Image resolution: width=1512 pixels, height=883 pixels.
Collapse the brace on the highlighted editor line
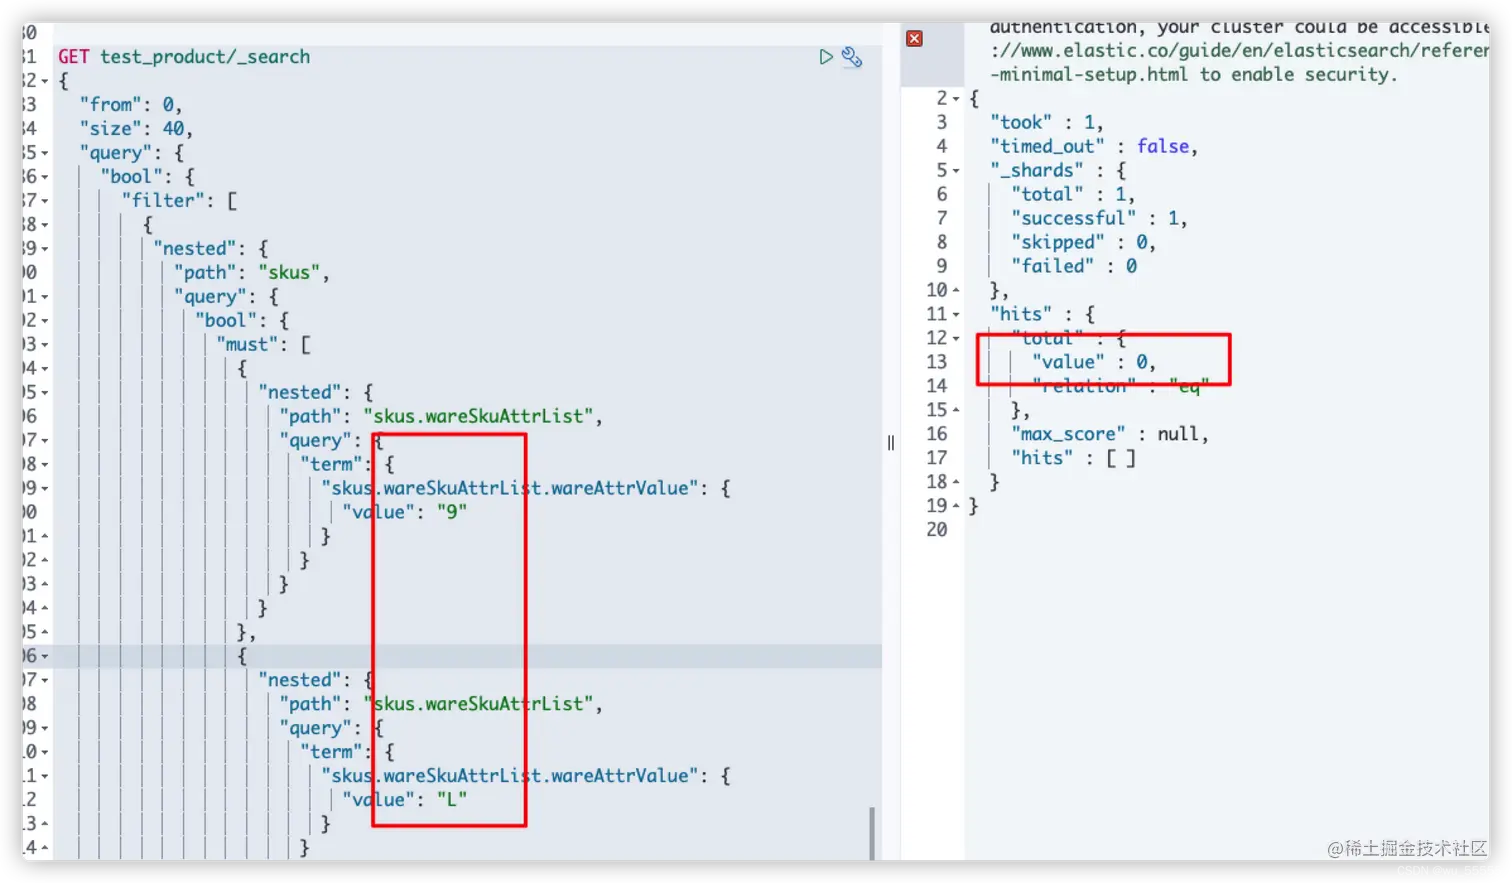45,656
